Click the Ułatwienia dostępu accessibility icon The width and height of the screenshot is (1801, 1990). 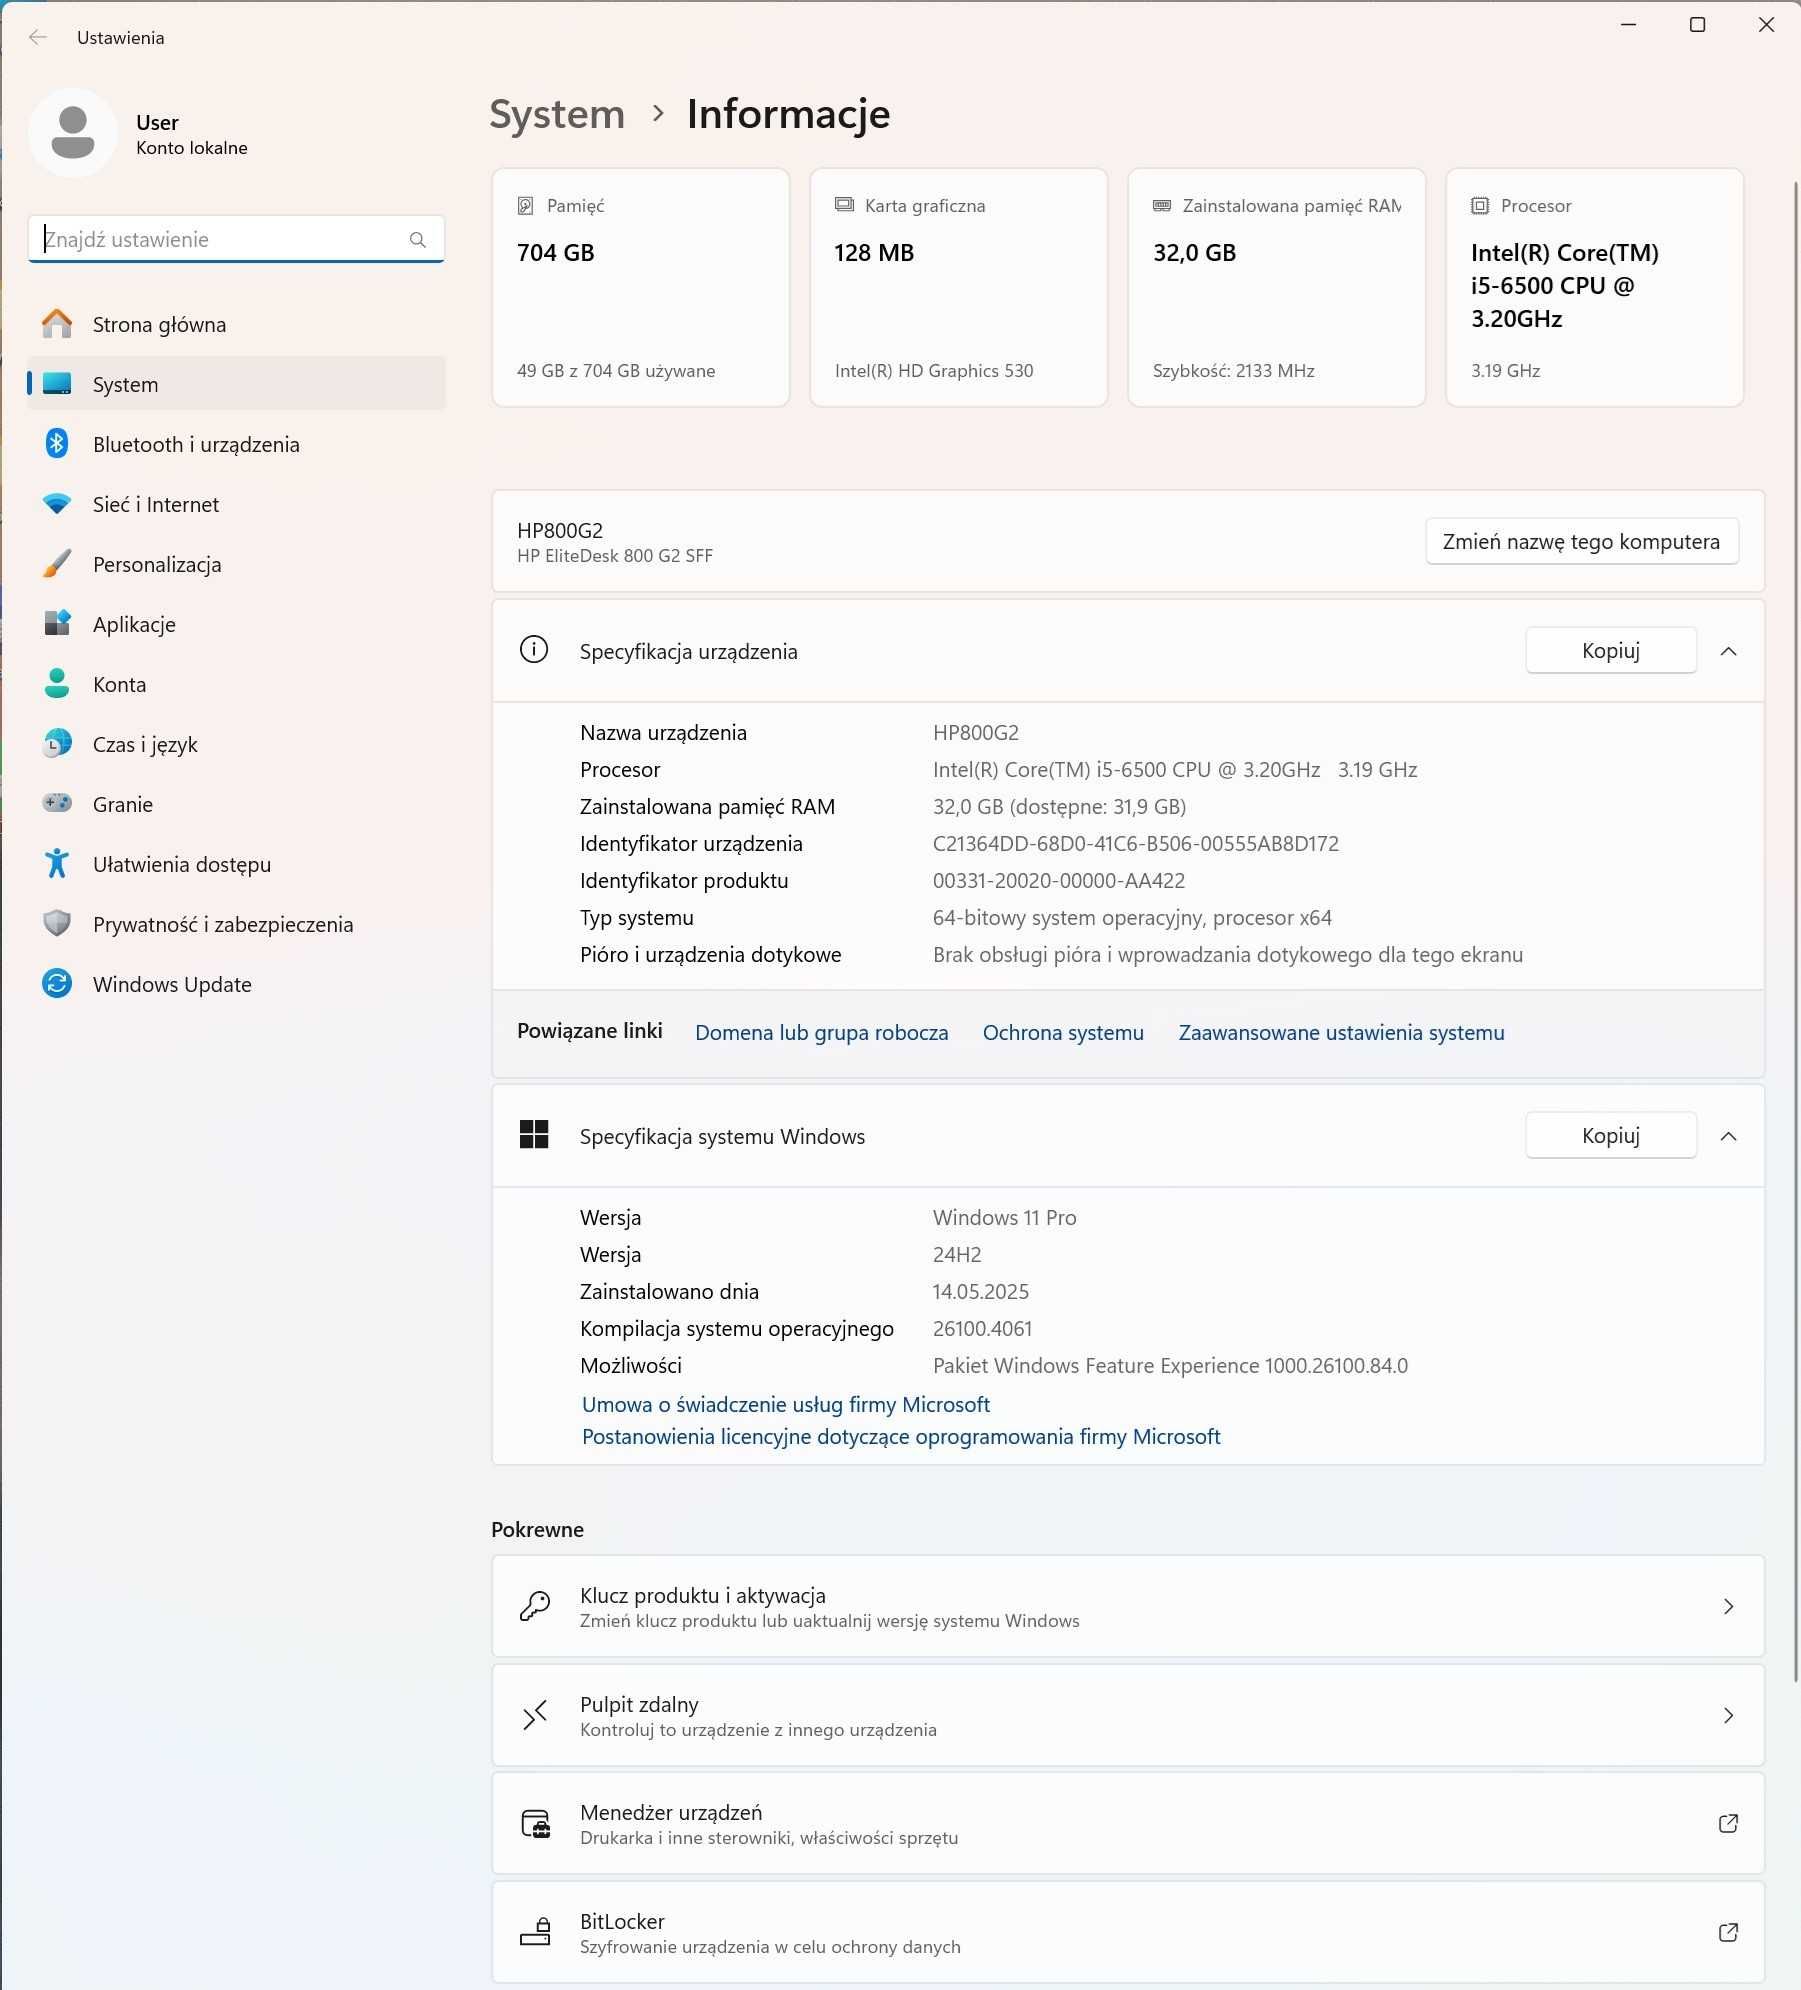[57, 864]
